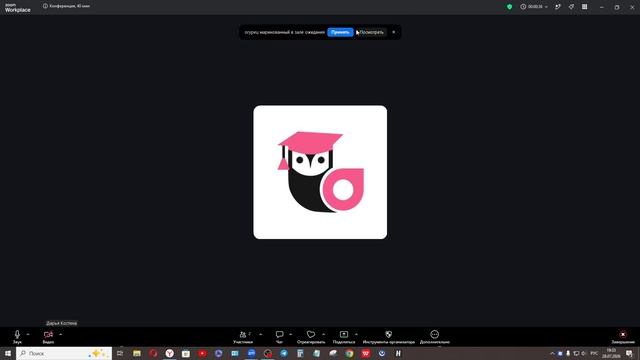Open the YouTube taskbar icon
640x360 pixels.
pyautogui.click(x=202, y=353)
